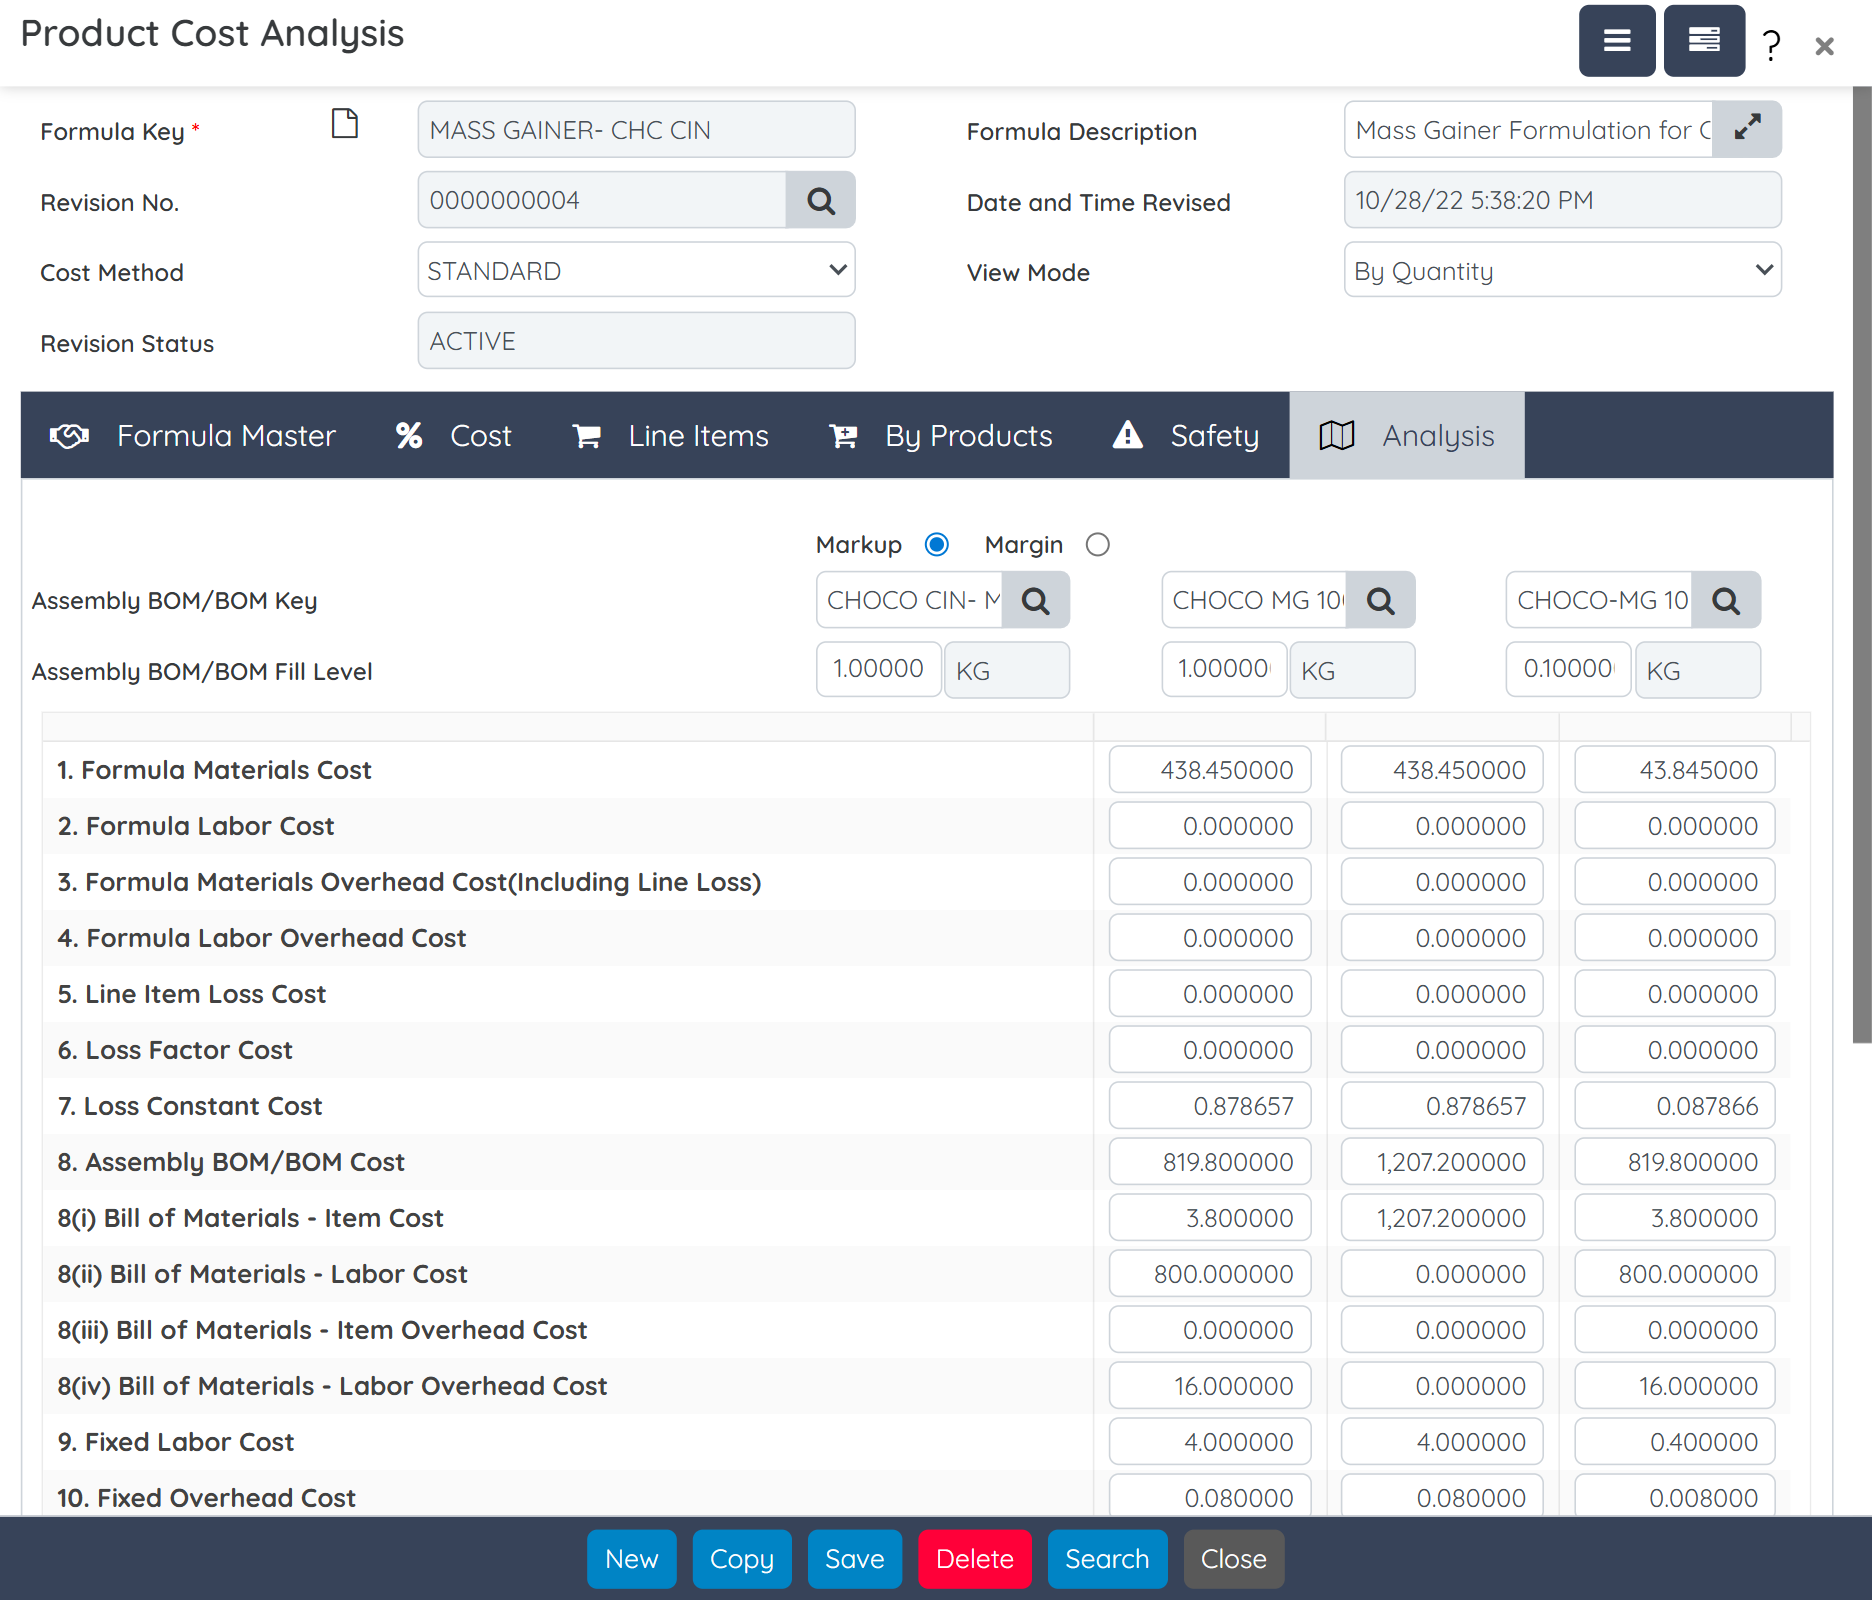Select the Markup radio button
1872x1600 pixels.
[936, 544]
